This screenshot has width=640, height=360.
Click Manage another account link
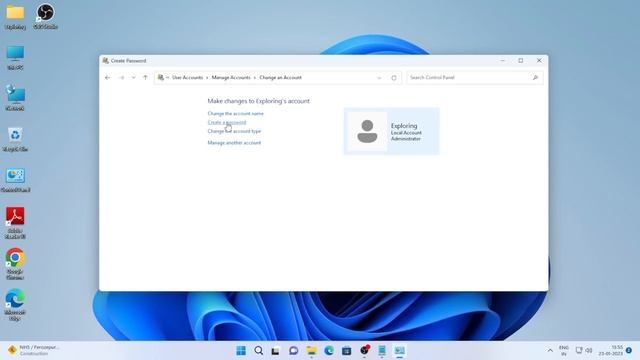(234, 143)
